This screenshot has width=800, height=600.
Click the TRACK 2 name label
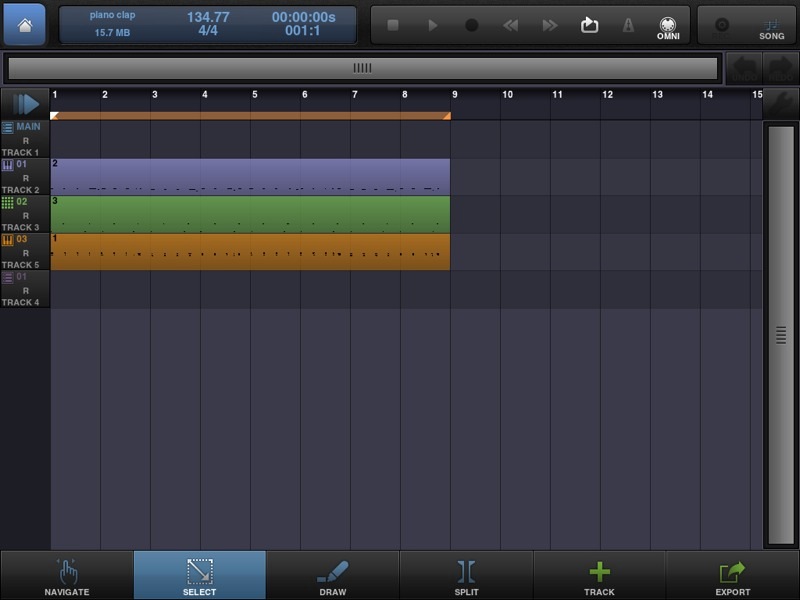click(20, 190)
